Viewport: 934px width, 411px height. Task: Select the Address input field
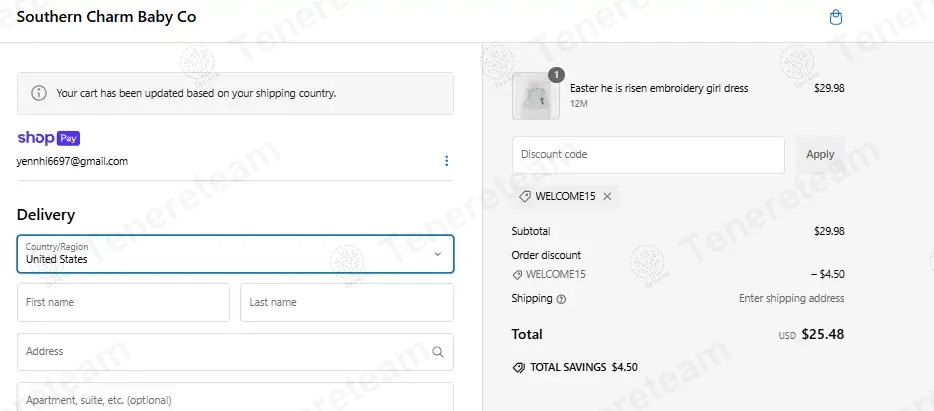pos(235,352)
